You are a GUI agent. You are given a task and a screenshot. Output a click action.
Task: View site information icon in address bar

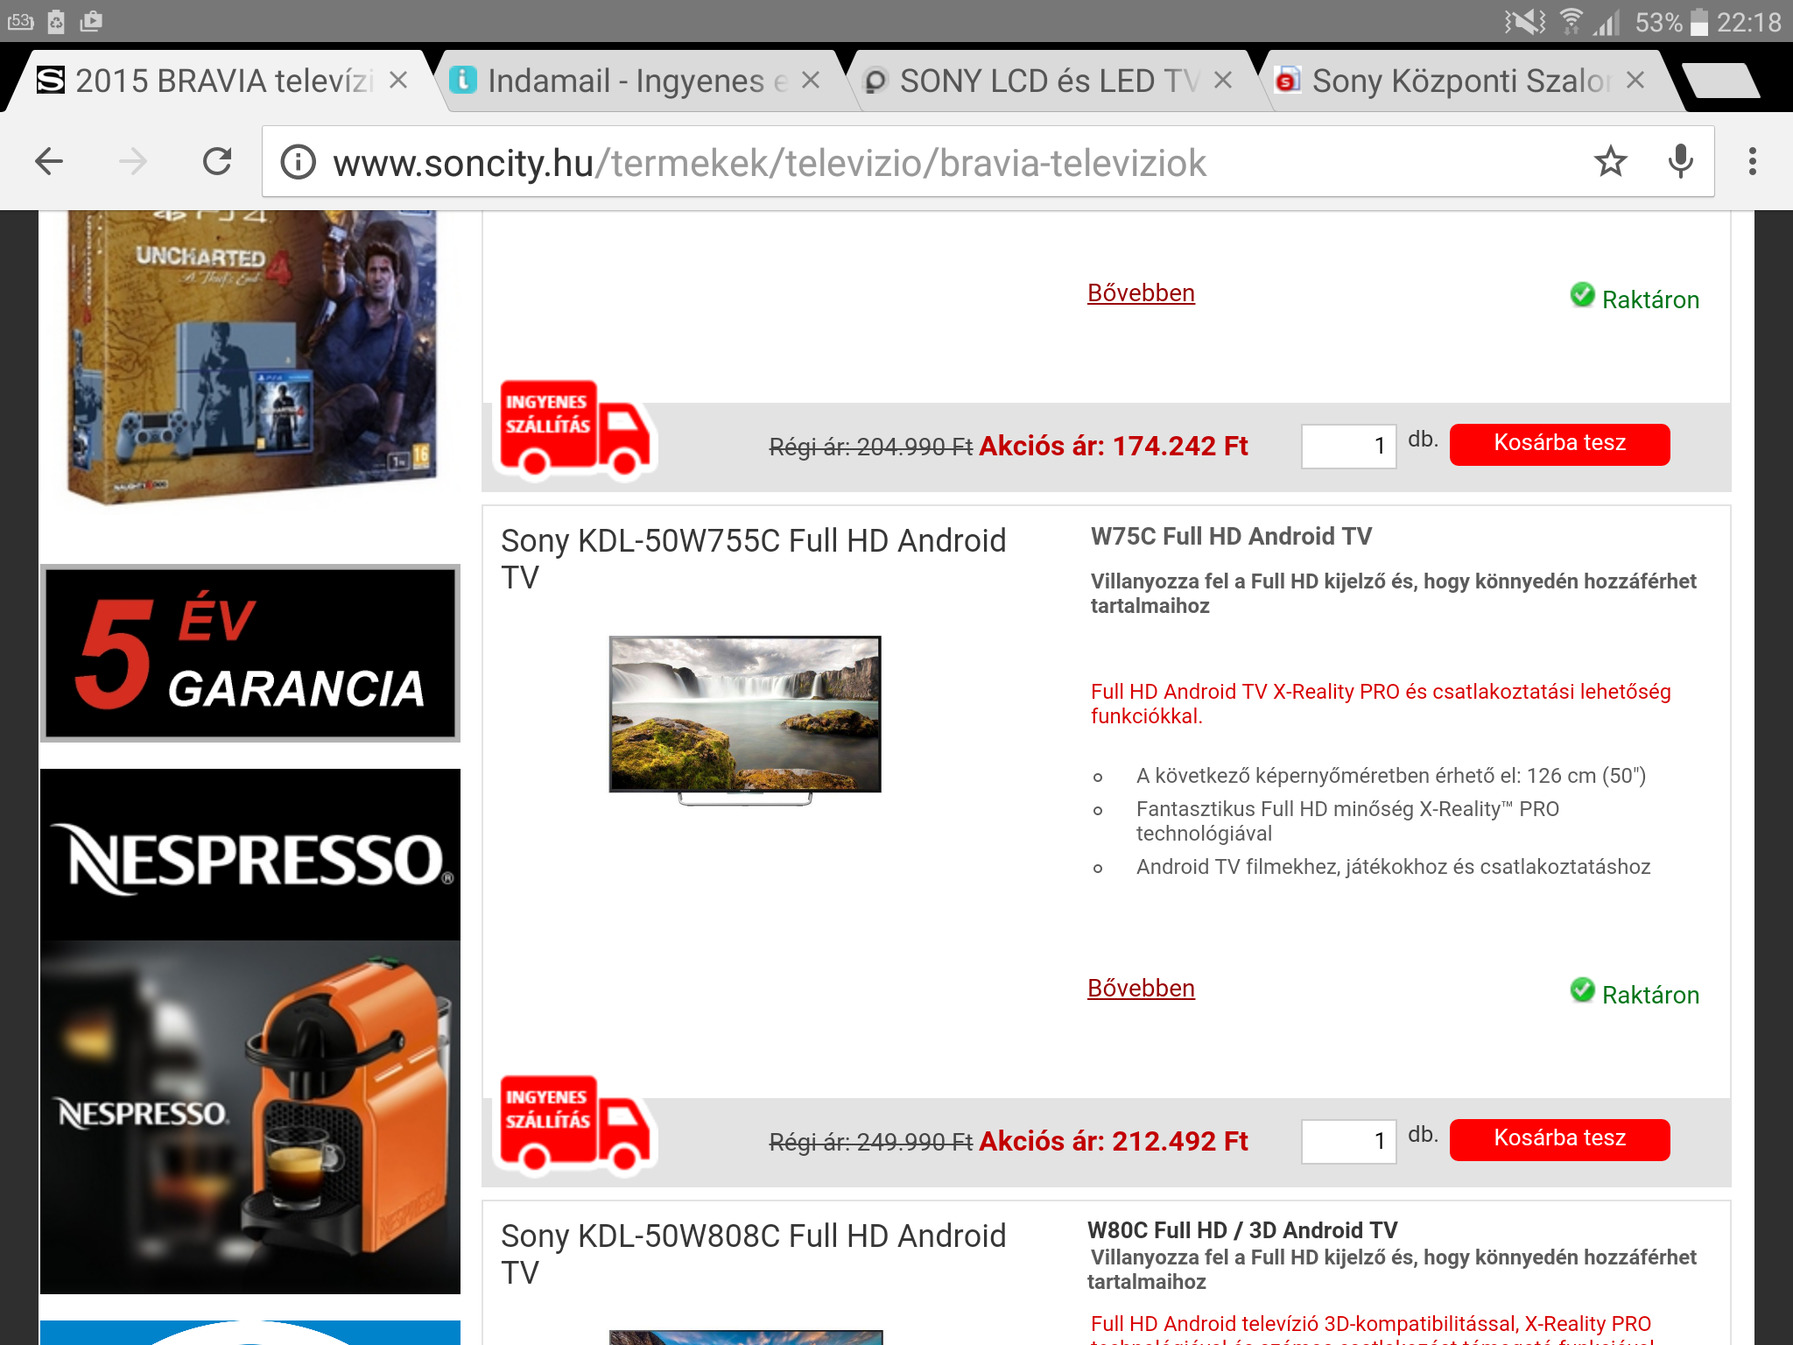click(298, 162)
